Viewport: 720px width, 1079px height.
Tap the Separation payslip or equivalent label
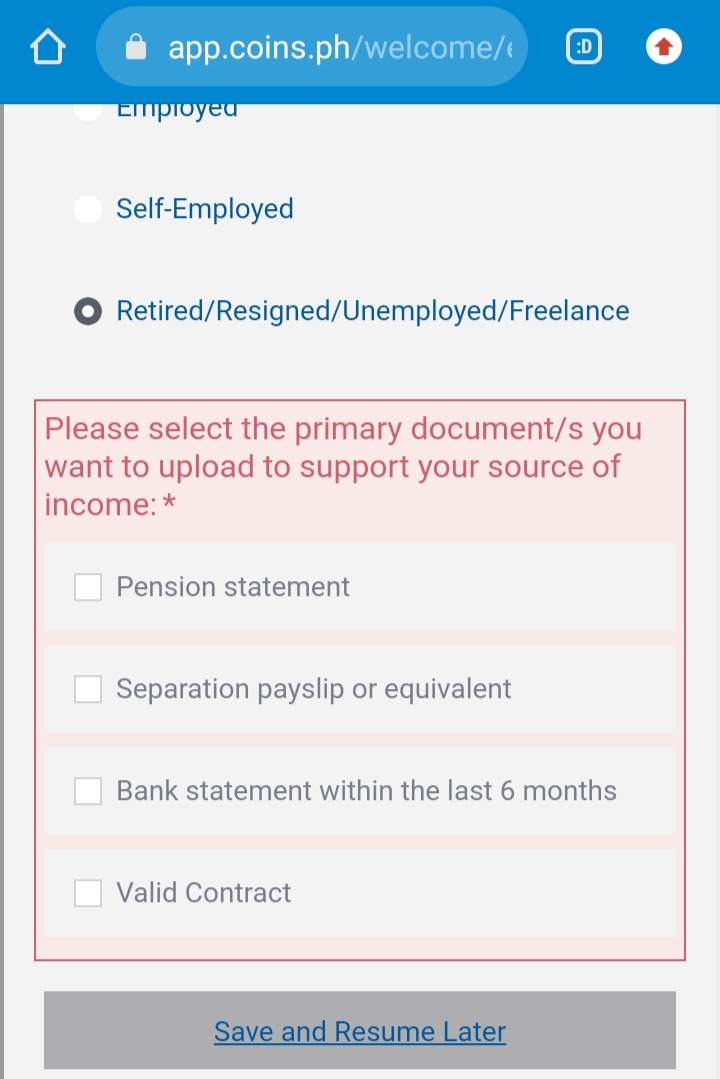coord(313,689)
